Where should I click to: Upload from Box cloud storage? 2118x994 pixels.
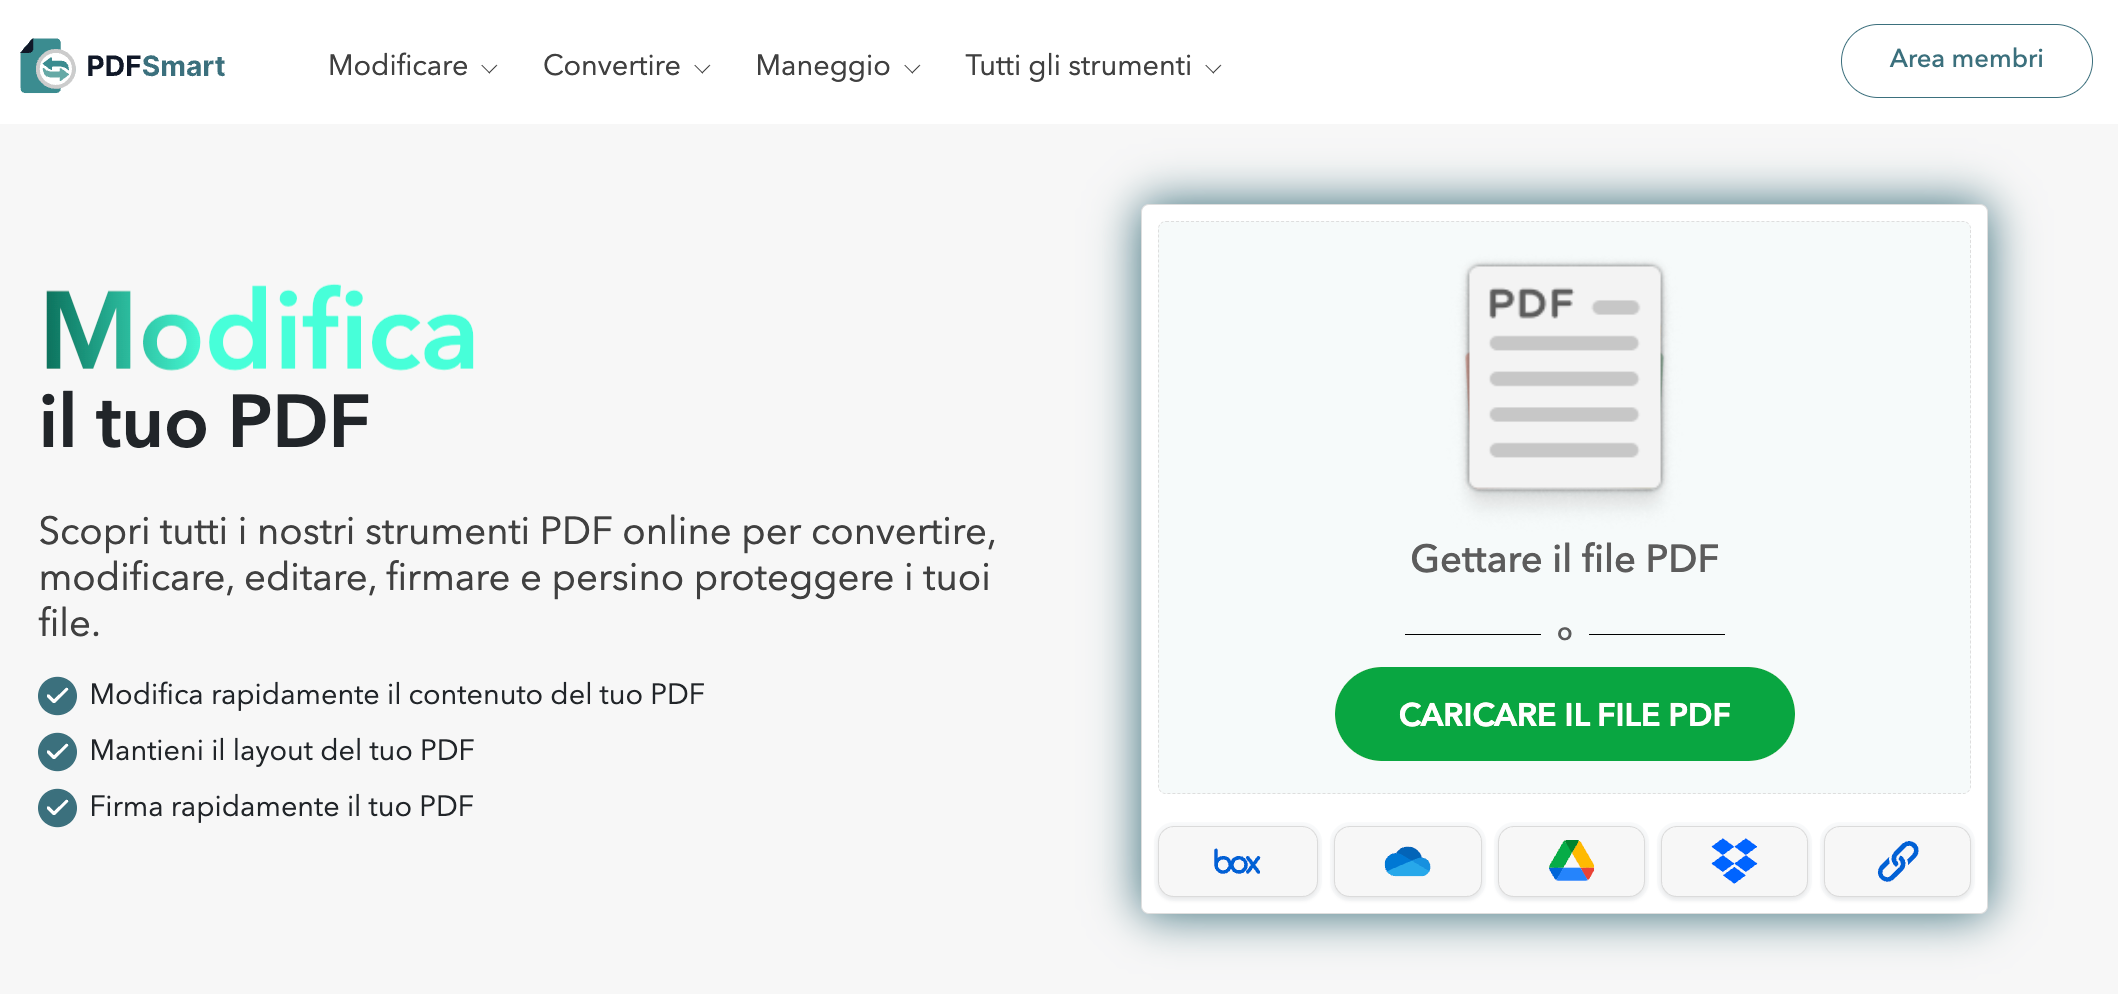pyautogui.click(x=1237, y=861)
